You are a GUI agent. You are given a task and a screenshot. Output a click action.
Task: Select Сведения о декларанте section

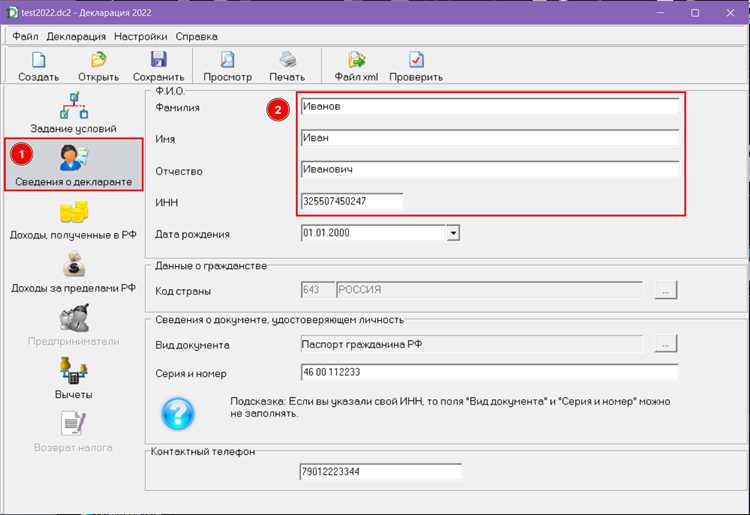[x=74, y=165]
